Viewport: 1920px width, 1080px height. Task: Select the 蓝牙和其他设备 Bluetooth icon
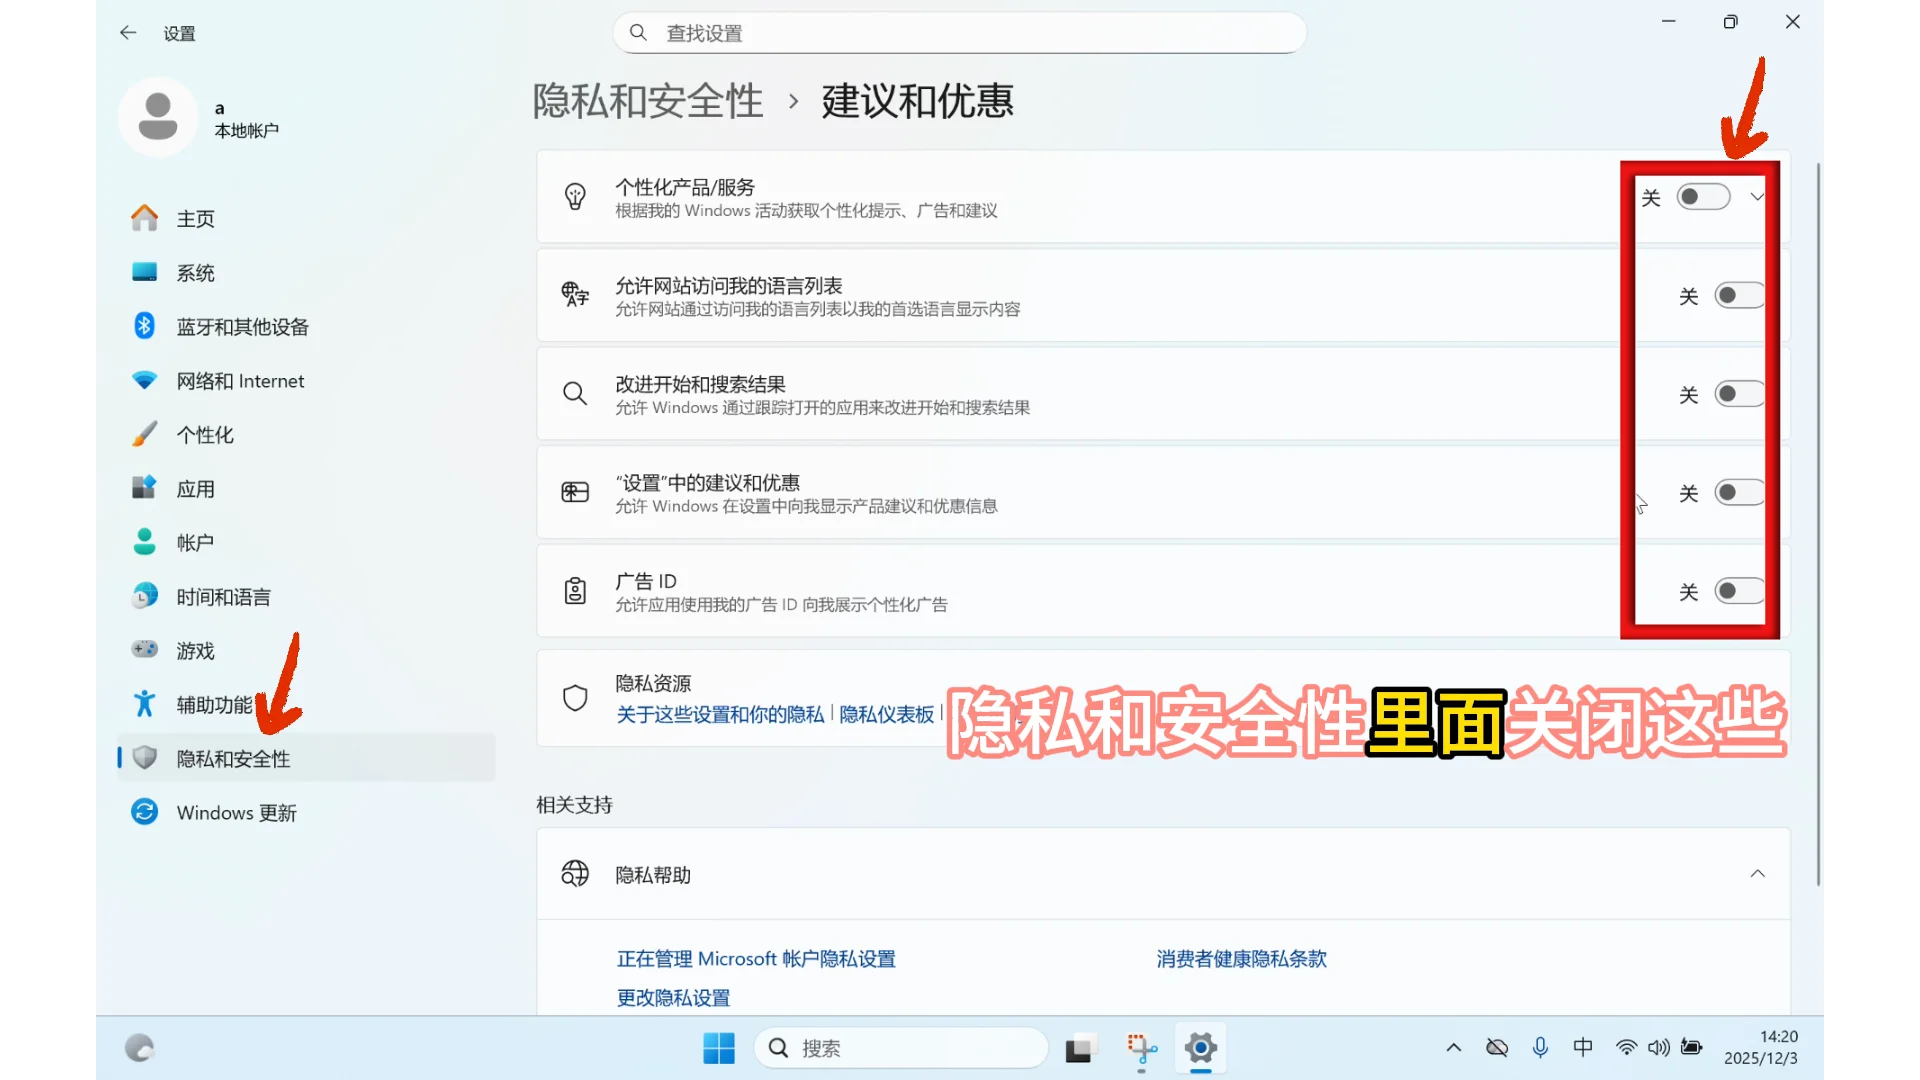[144, 326]
